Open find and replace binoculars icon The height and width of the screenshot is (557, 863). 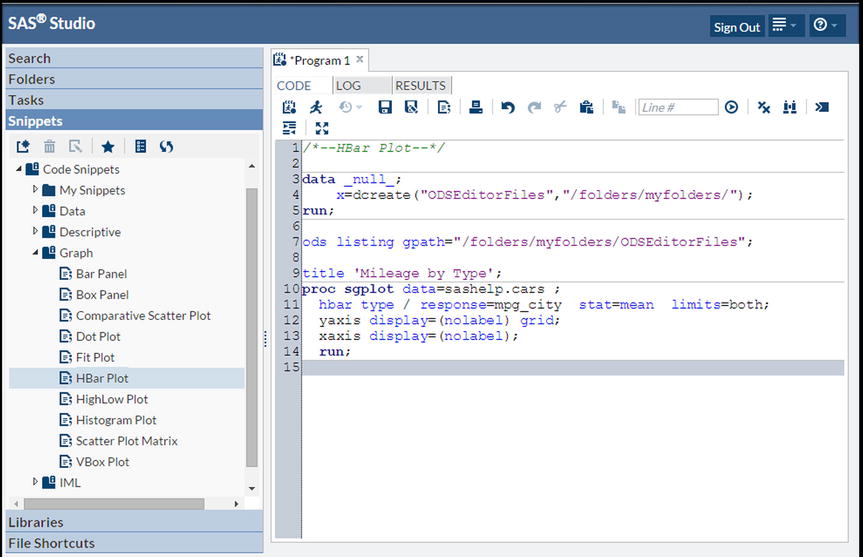tap(790, 107)
